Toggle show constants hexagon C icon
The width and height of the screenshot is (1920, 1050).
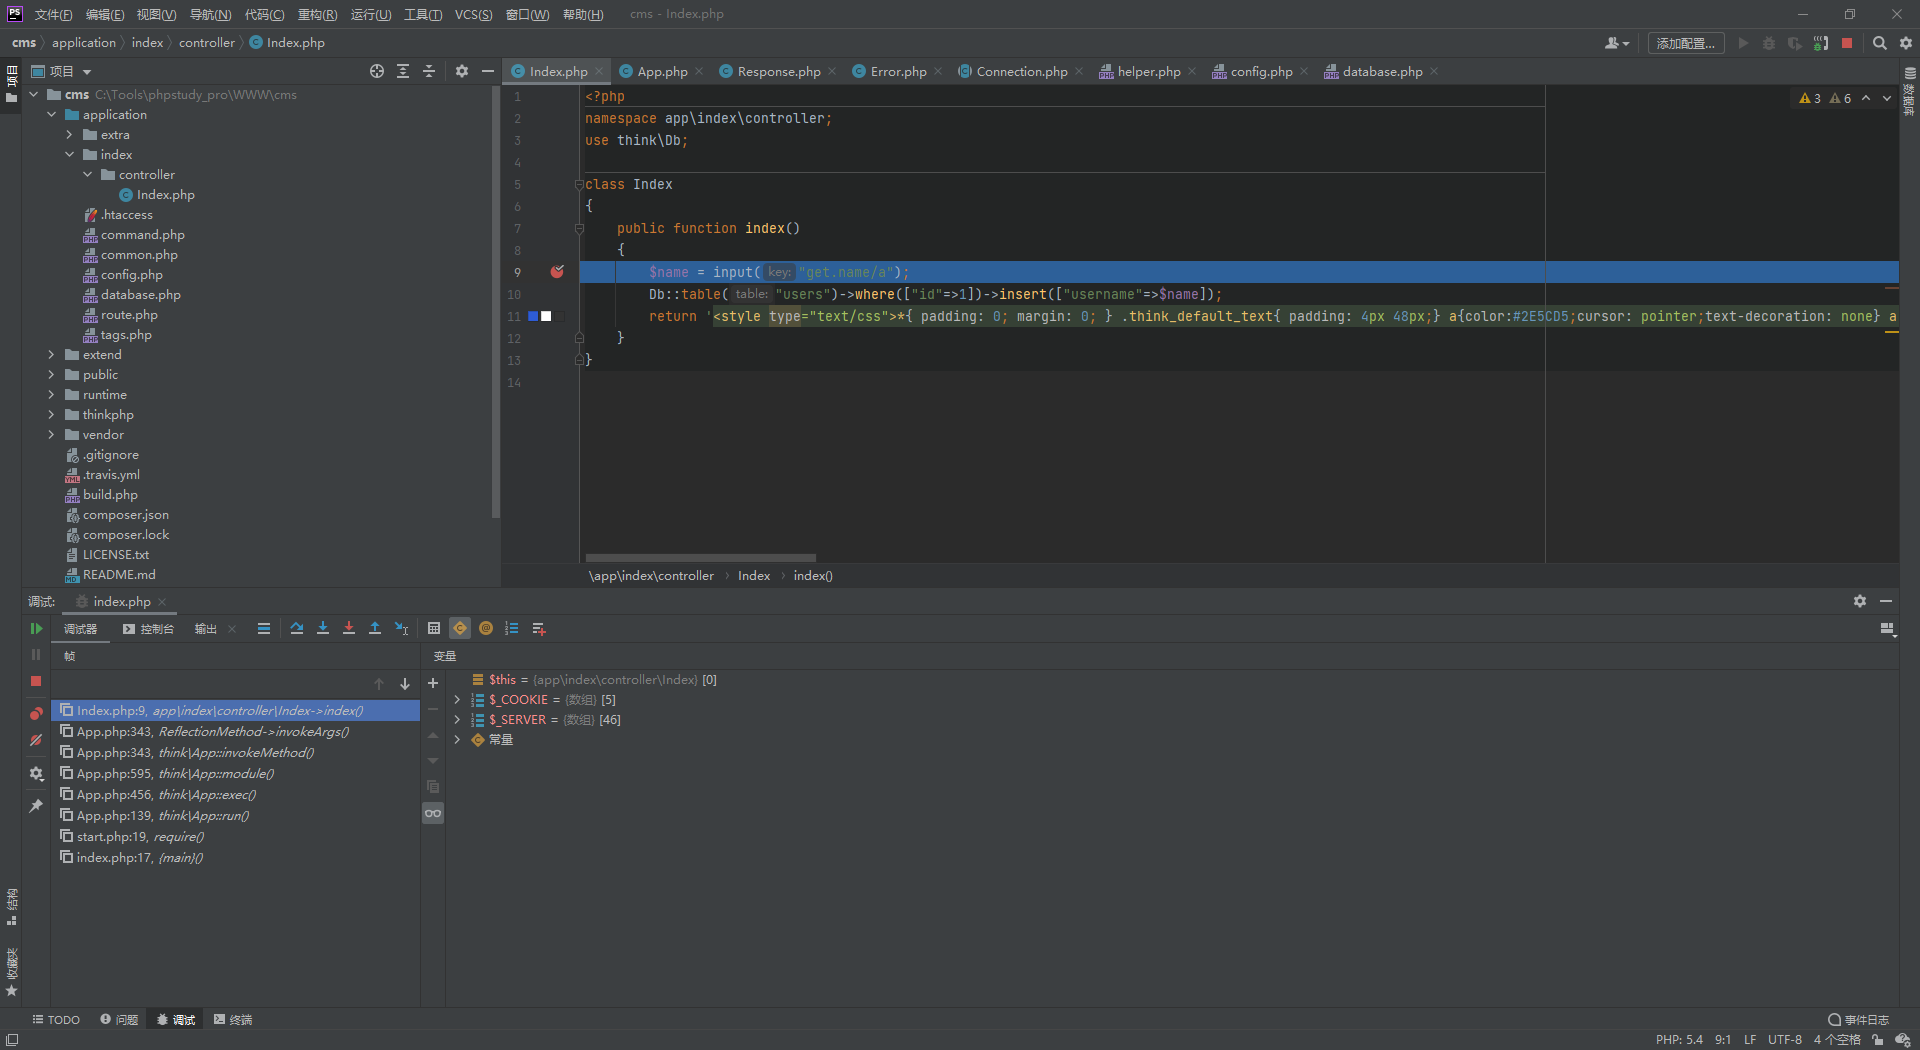click(x=460, y=629)
